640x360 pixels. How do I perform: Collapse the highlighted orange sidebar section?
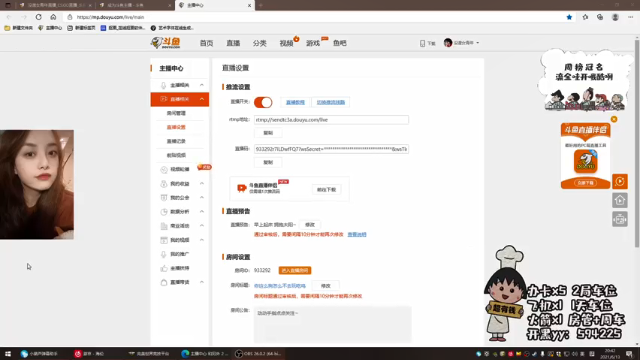(202, 99)
